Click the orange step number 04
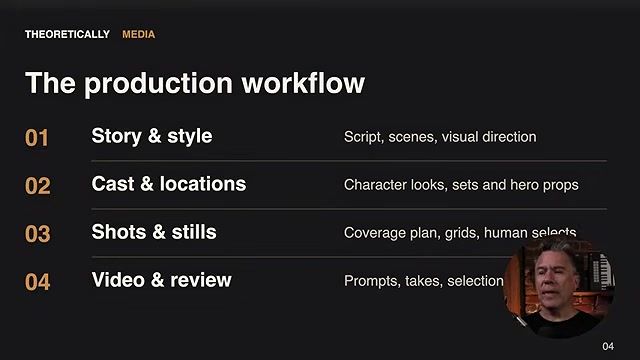Screen dimensions: 640x360 tap(38, 282)
